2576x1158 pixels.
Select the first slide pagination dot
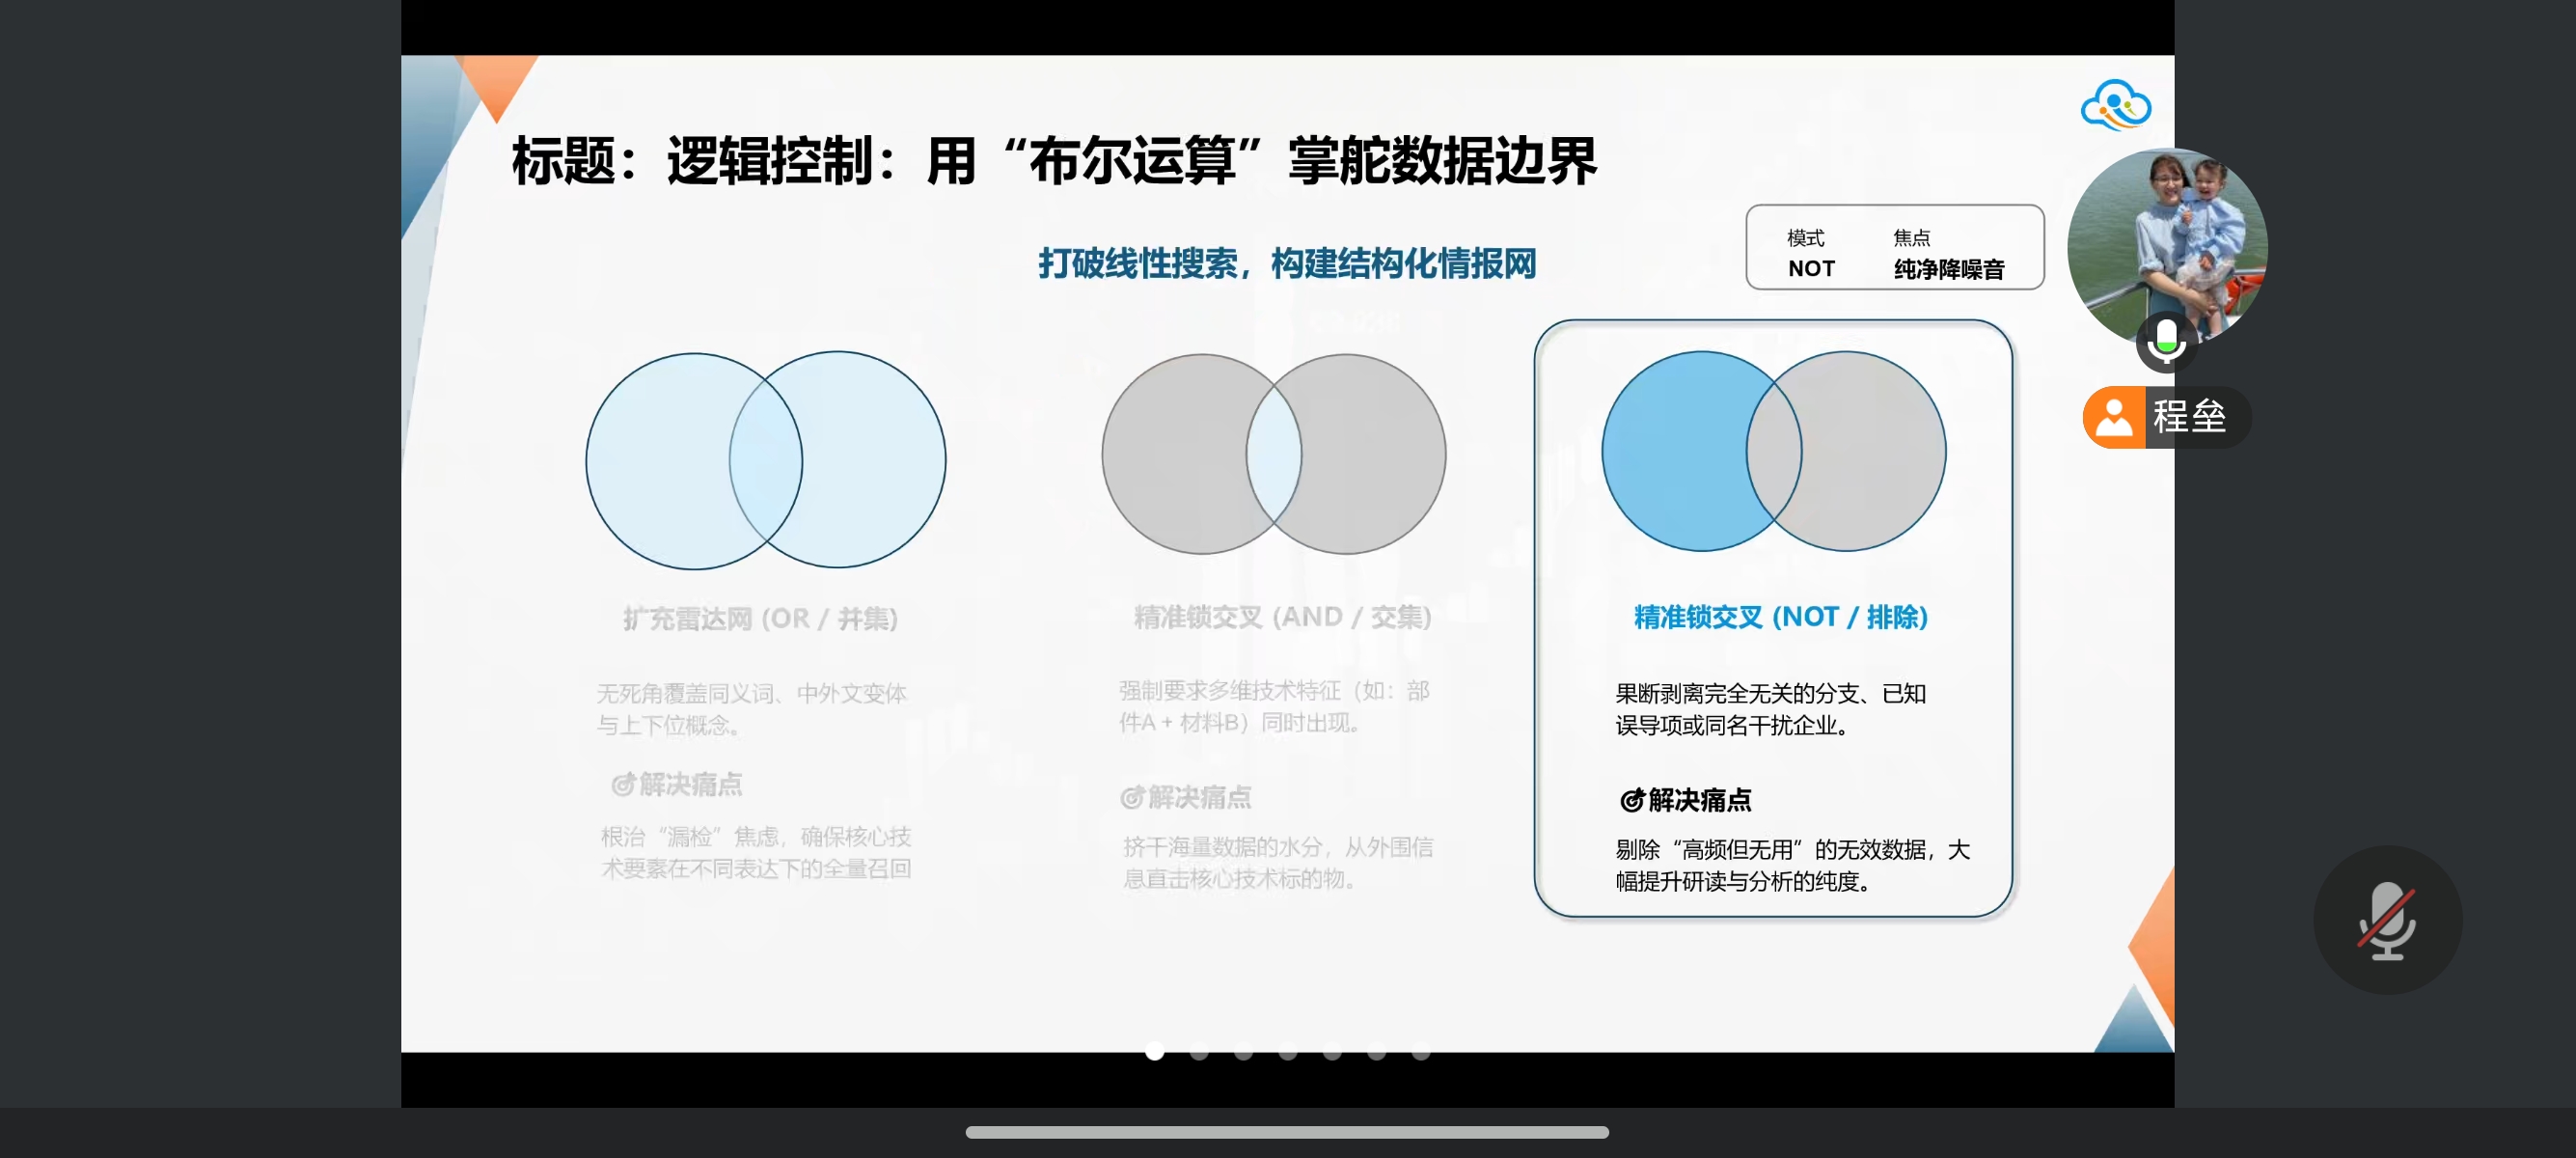point(1155,1051)
